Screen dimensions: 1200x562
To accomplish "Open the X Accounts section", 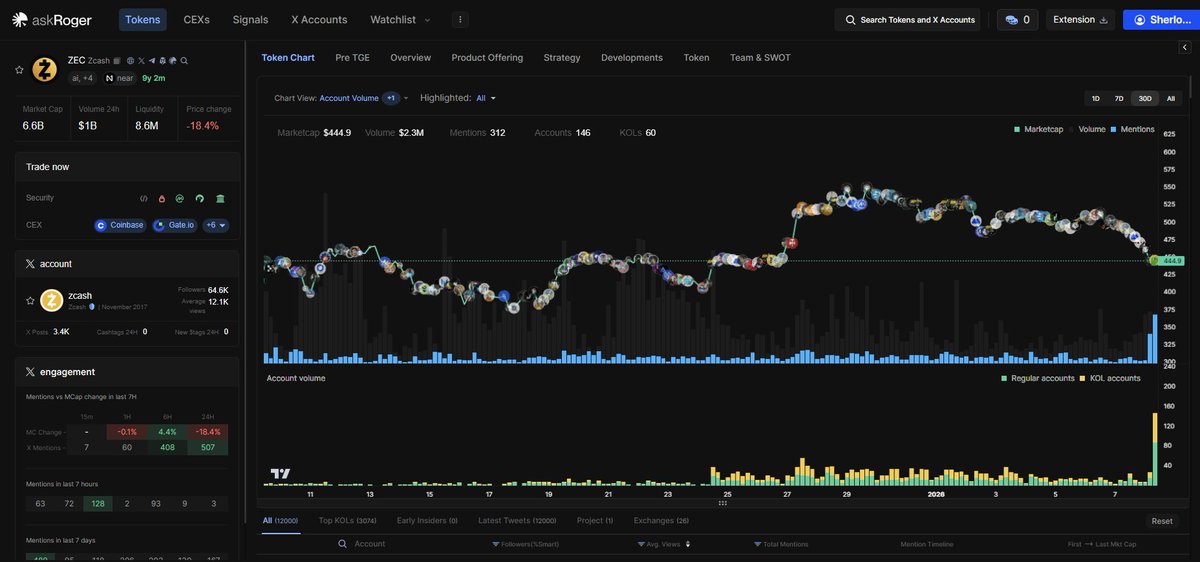I will 319,19.
